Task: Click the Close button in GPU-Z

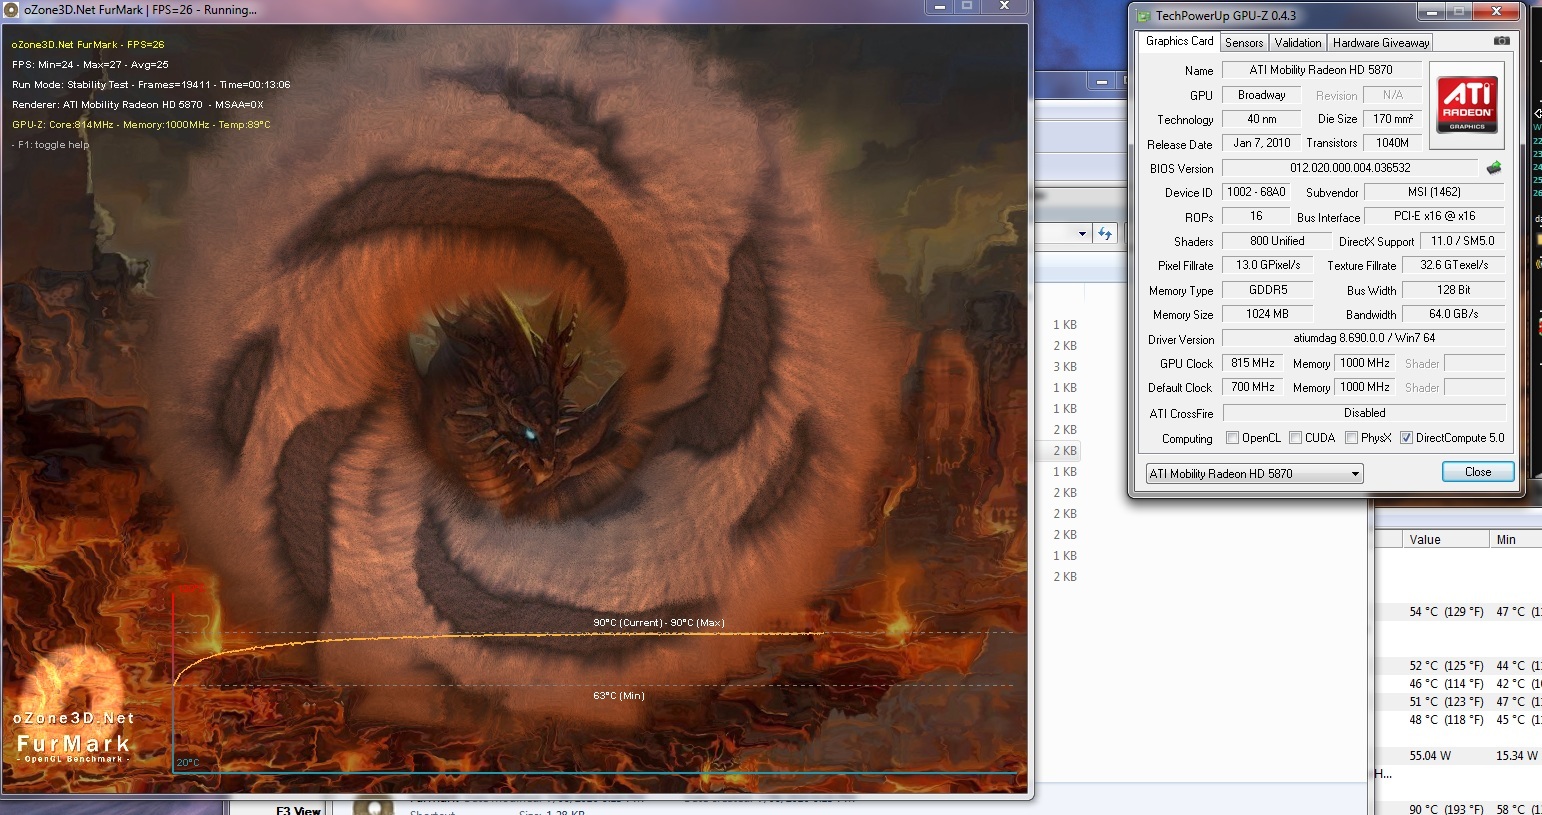Action: [x=1477, y=472]
